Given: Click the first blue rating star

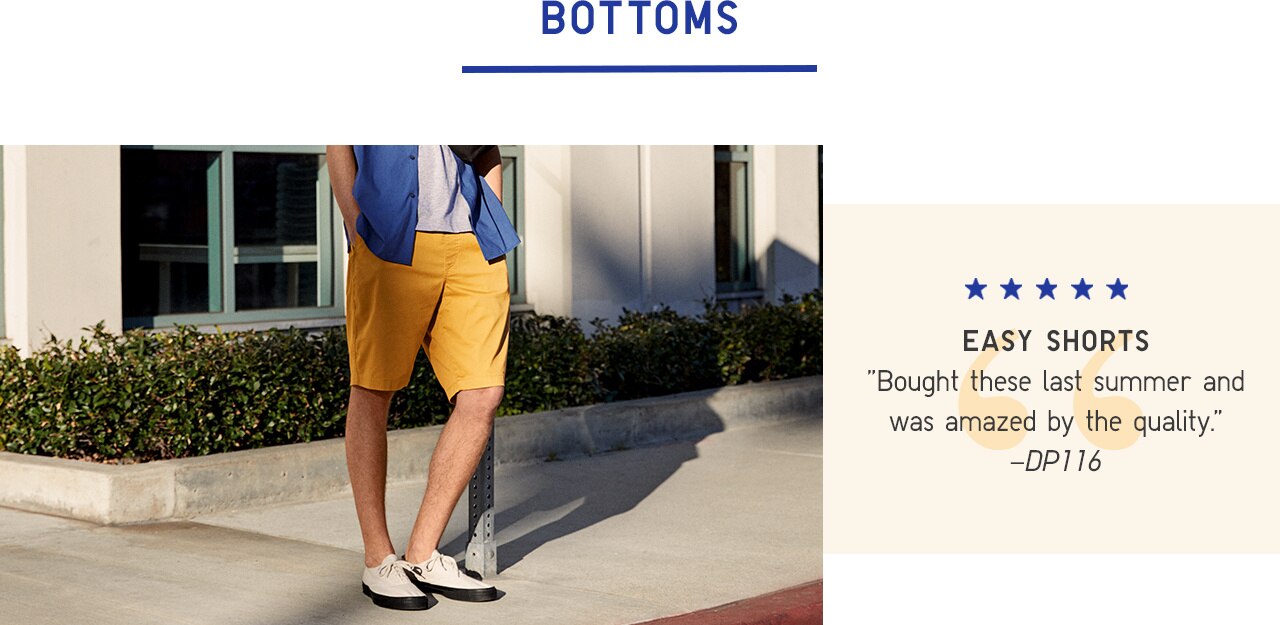Looking at the screenshot, I should tap(975, 289).
